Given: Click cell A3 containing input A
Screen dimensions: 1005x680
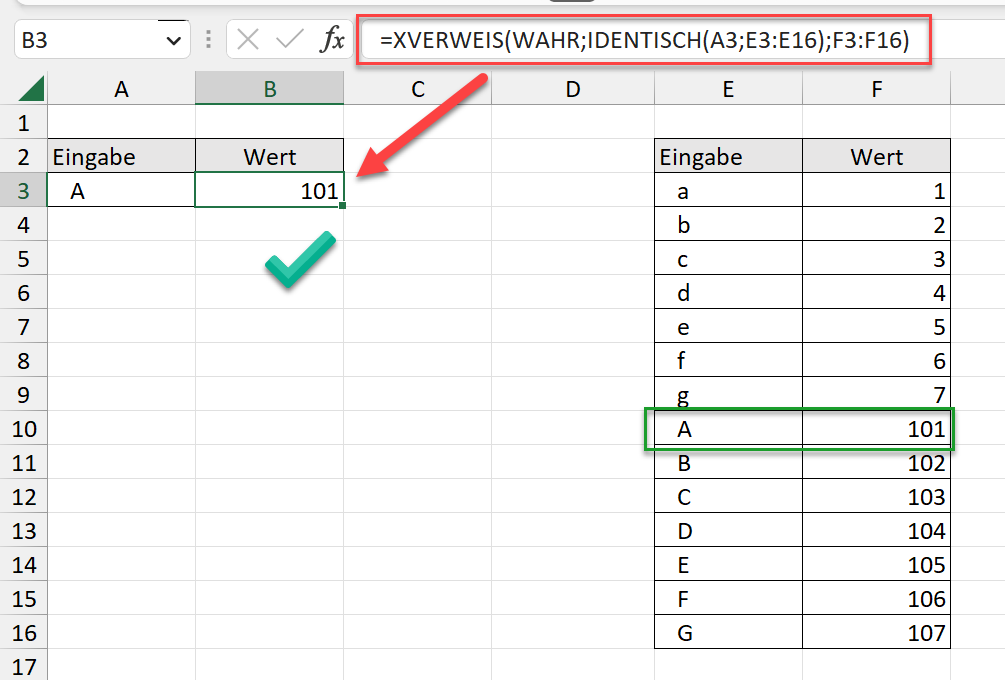Looking at the screenshot, I should (x=121, y=191).
